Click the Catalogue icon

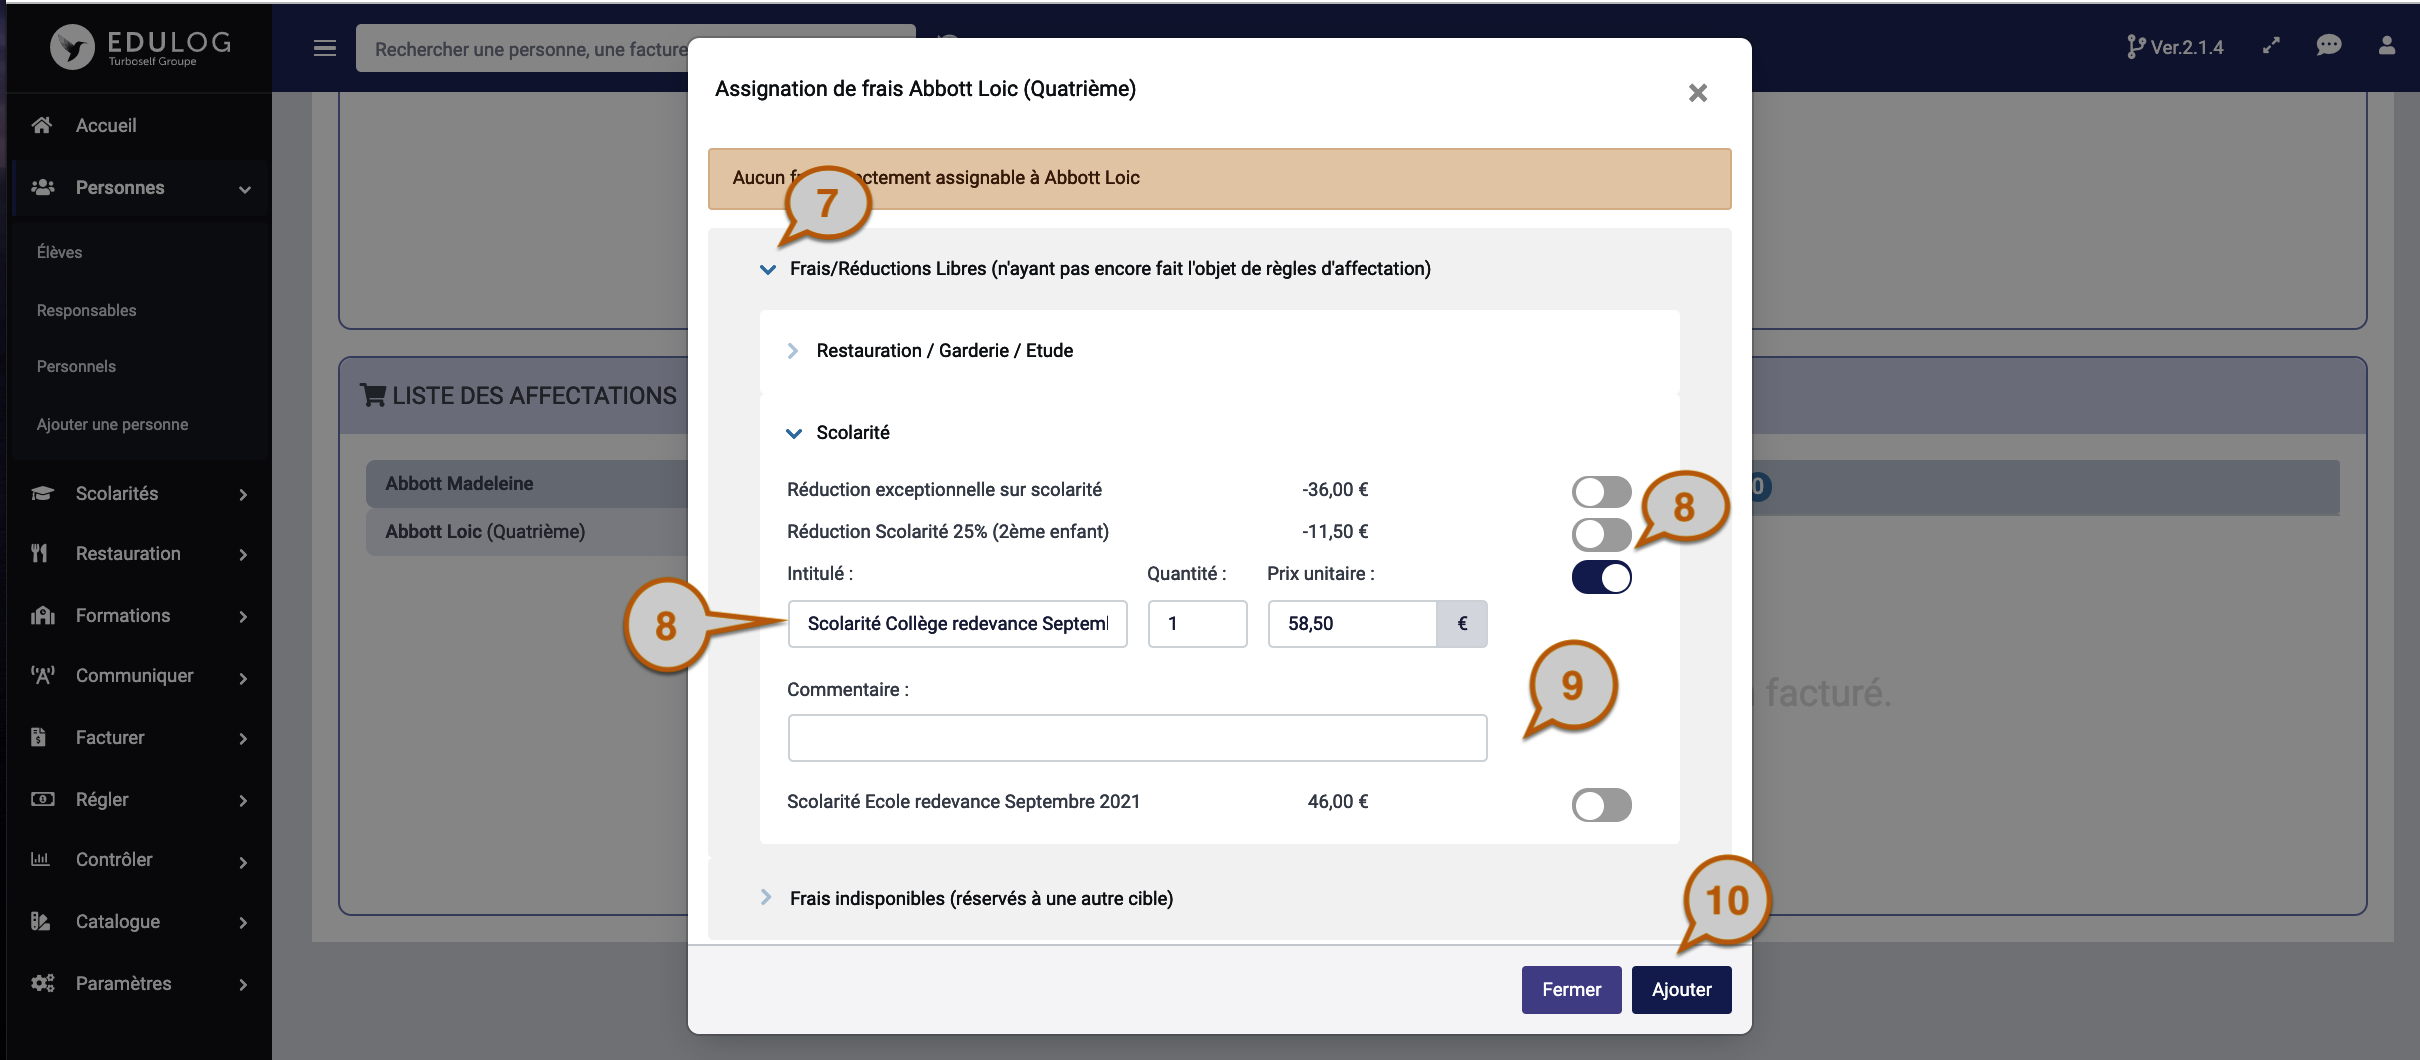(40, 921)
